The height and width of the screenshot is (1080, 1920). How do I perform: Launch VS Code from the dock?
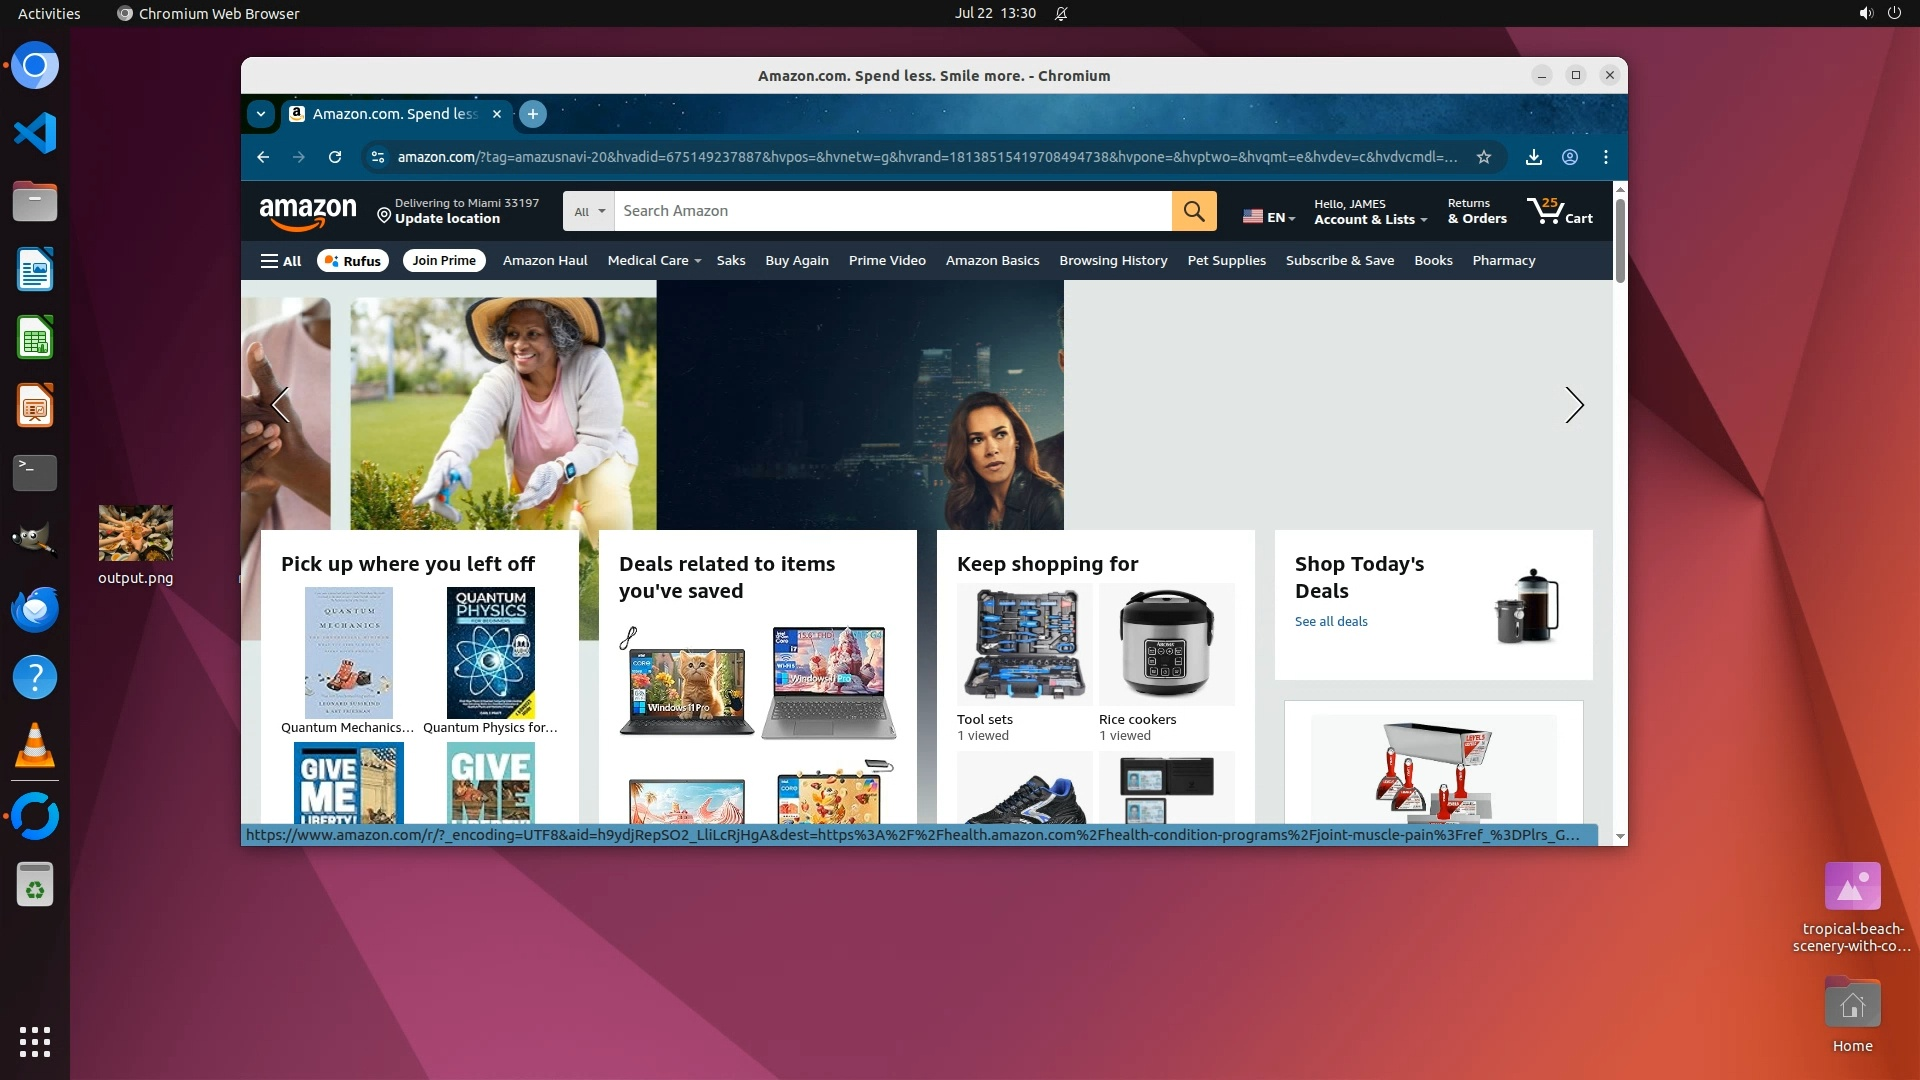(35, 133)
